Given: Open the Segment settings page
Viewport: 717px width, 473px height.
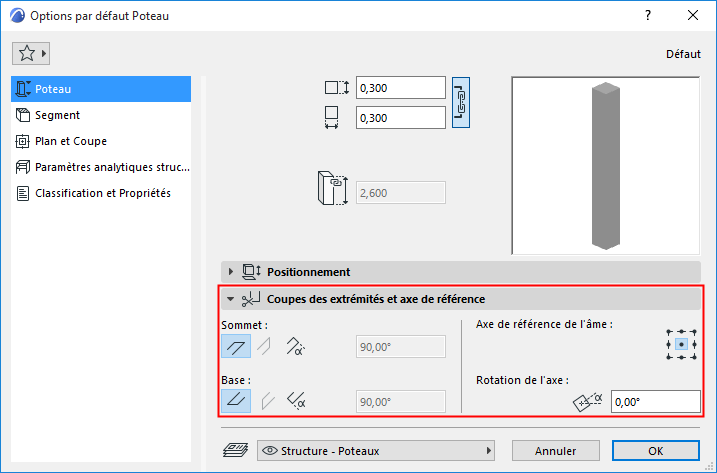Looking at the screenshot, I should pyautogui.click(x=57, y=115).
